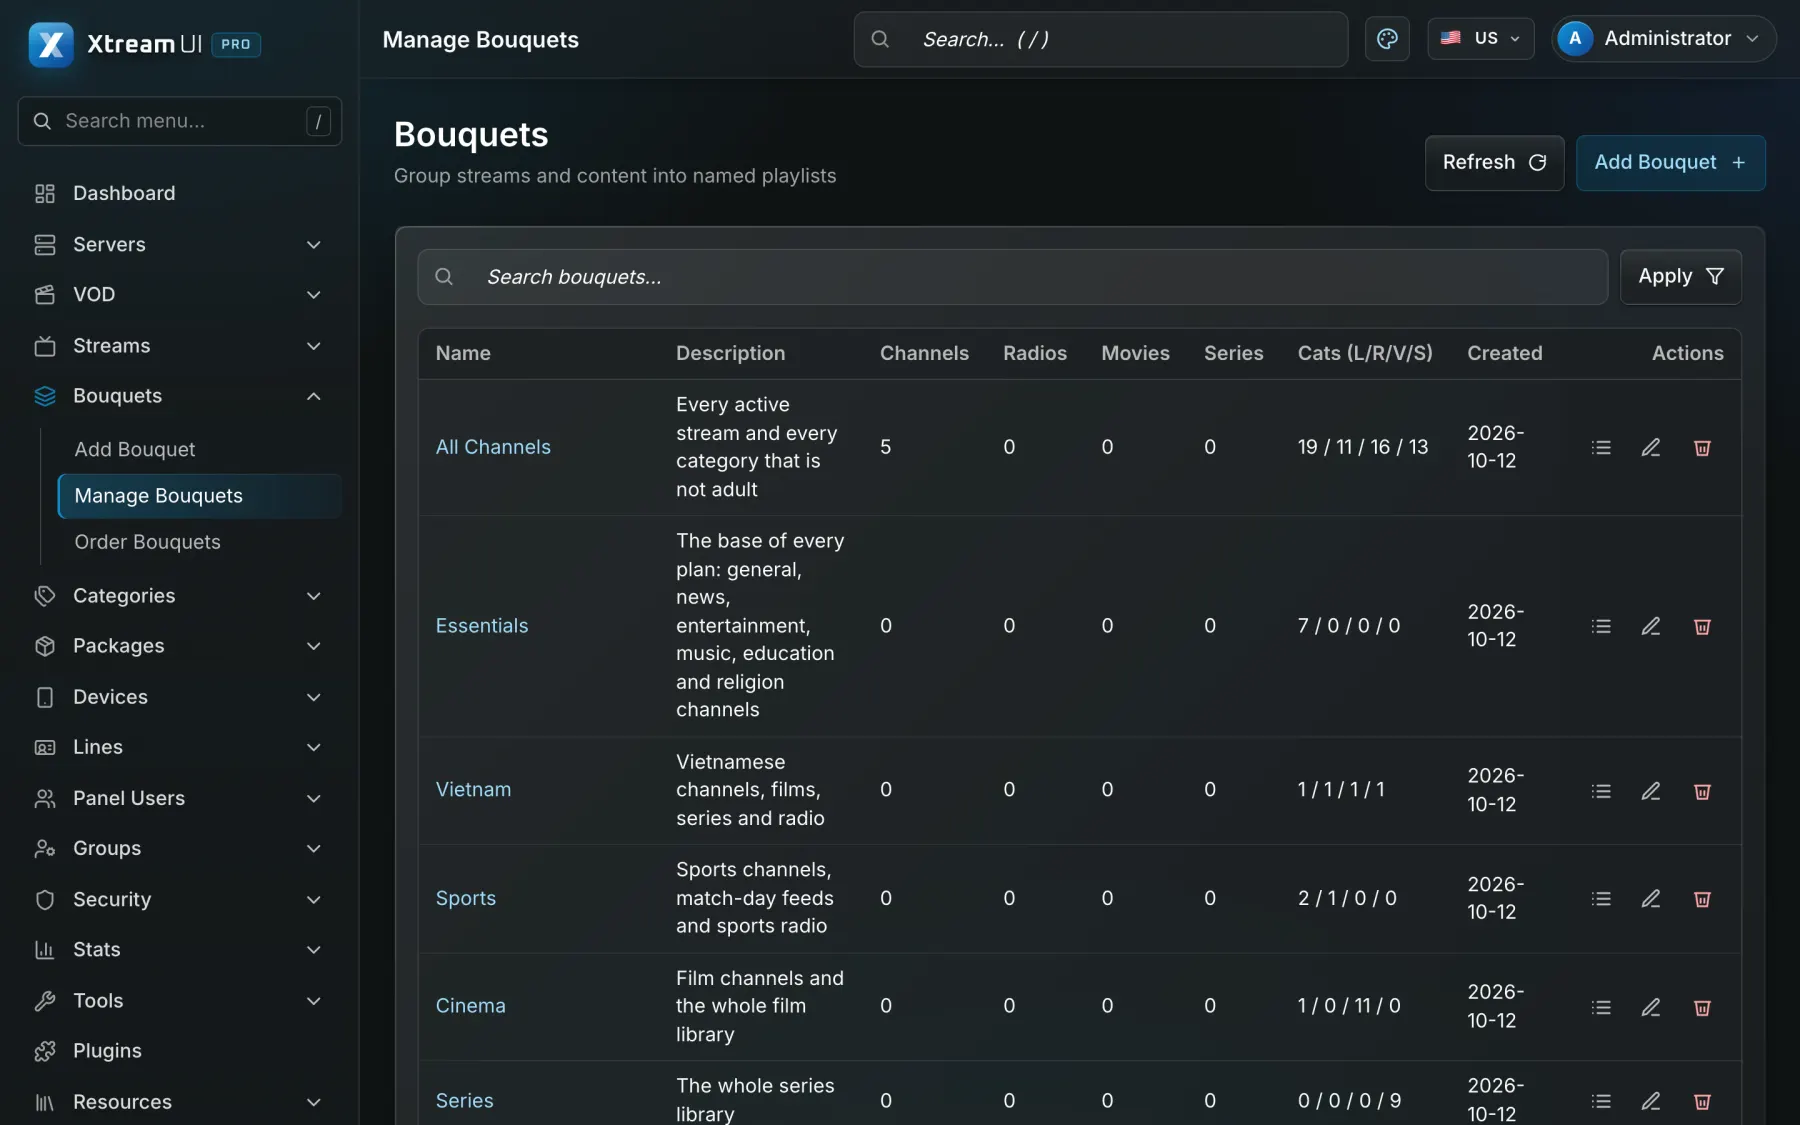Expand the Streams sidebar section
The height and width of the screenshot is (1125, 1800).
[x=180, y=345]
